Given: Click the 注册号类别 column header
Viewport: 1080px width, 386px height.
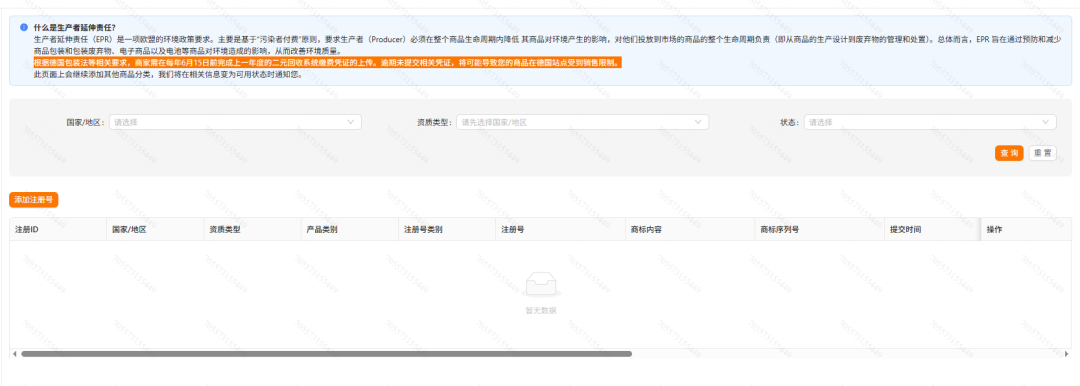Looking at the screenshot, I should tap(446, 230).
